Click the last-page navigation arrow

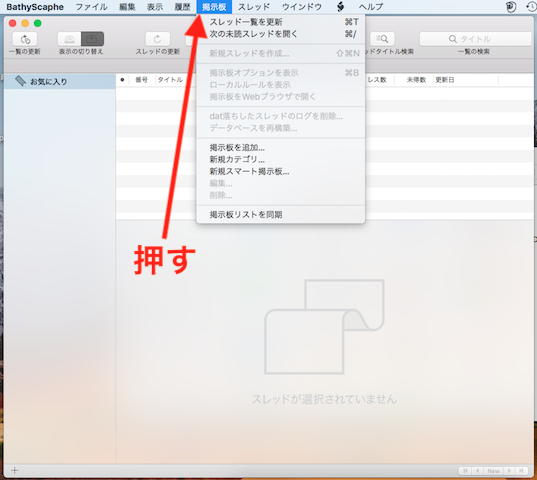(x=521, y=471)
